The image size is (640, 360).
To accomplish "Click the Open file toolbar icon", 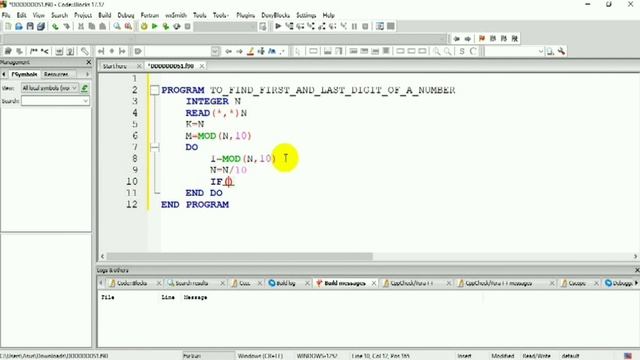I will [x=19, y=27].
